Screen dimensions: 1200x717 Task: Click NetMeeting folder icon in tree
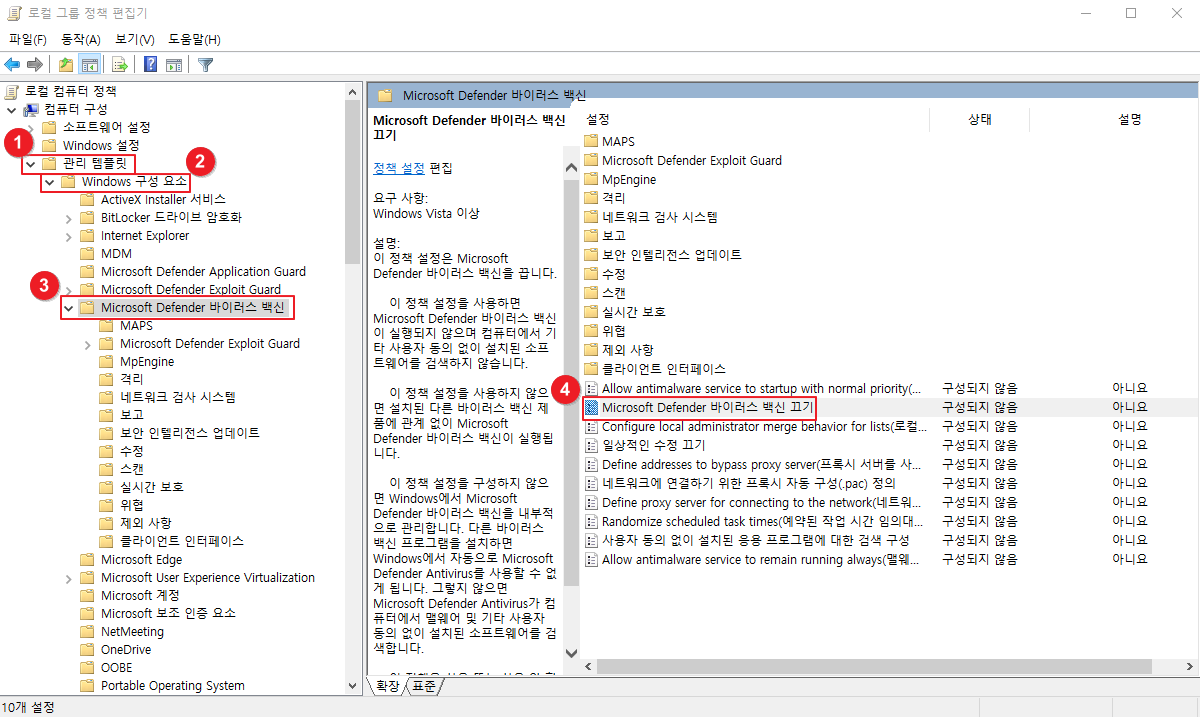click(88, 632)
